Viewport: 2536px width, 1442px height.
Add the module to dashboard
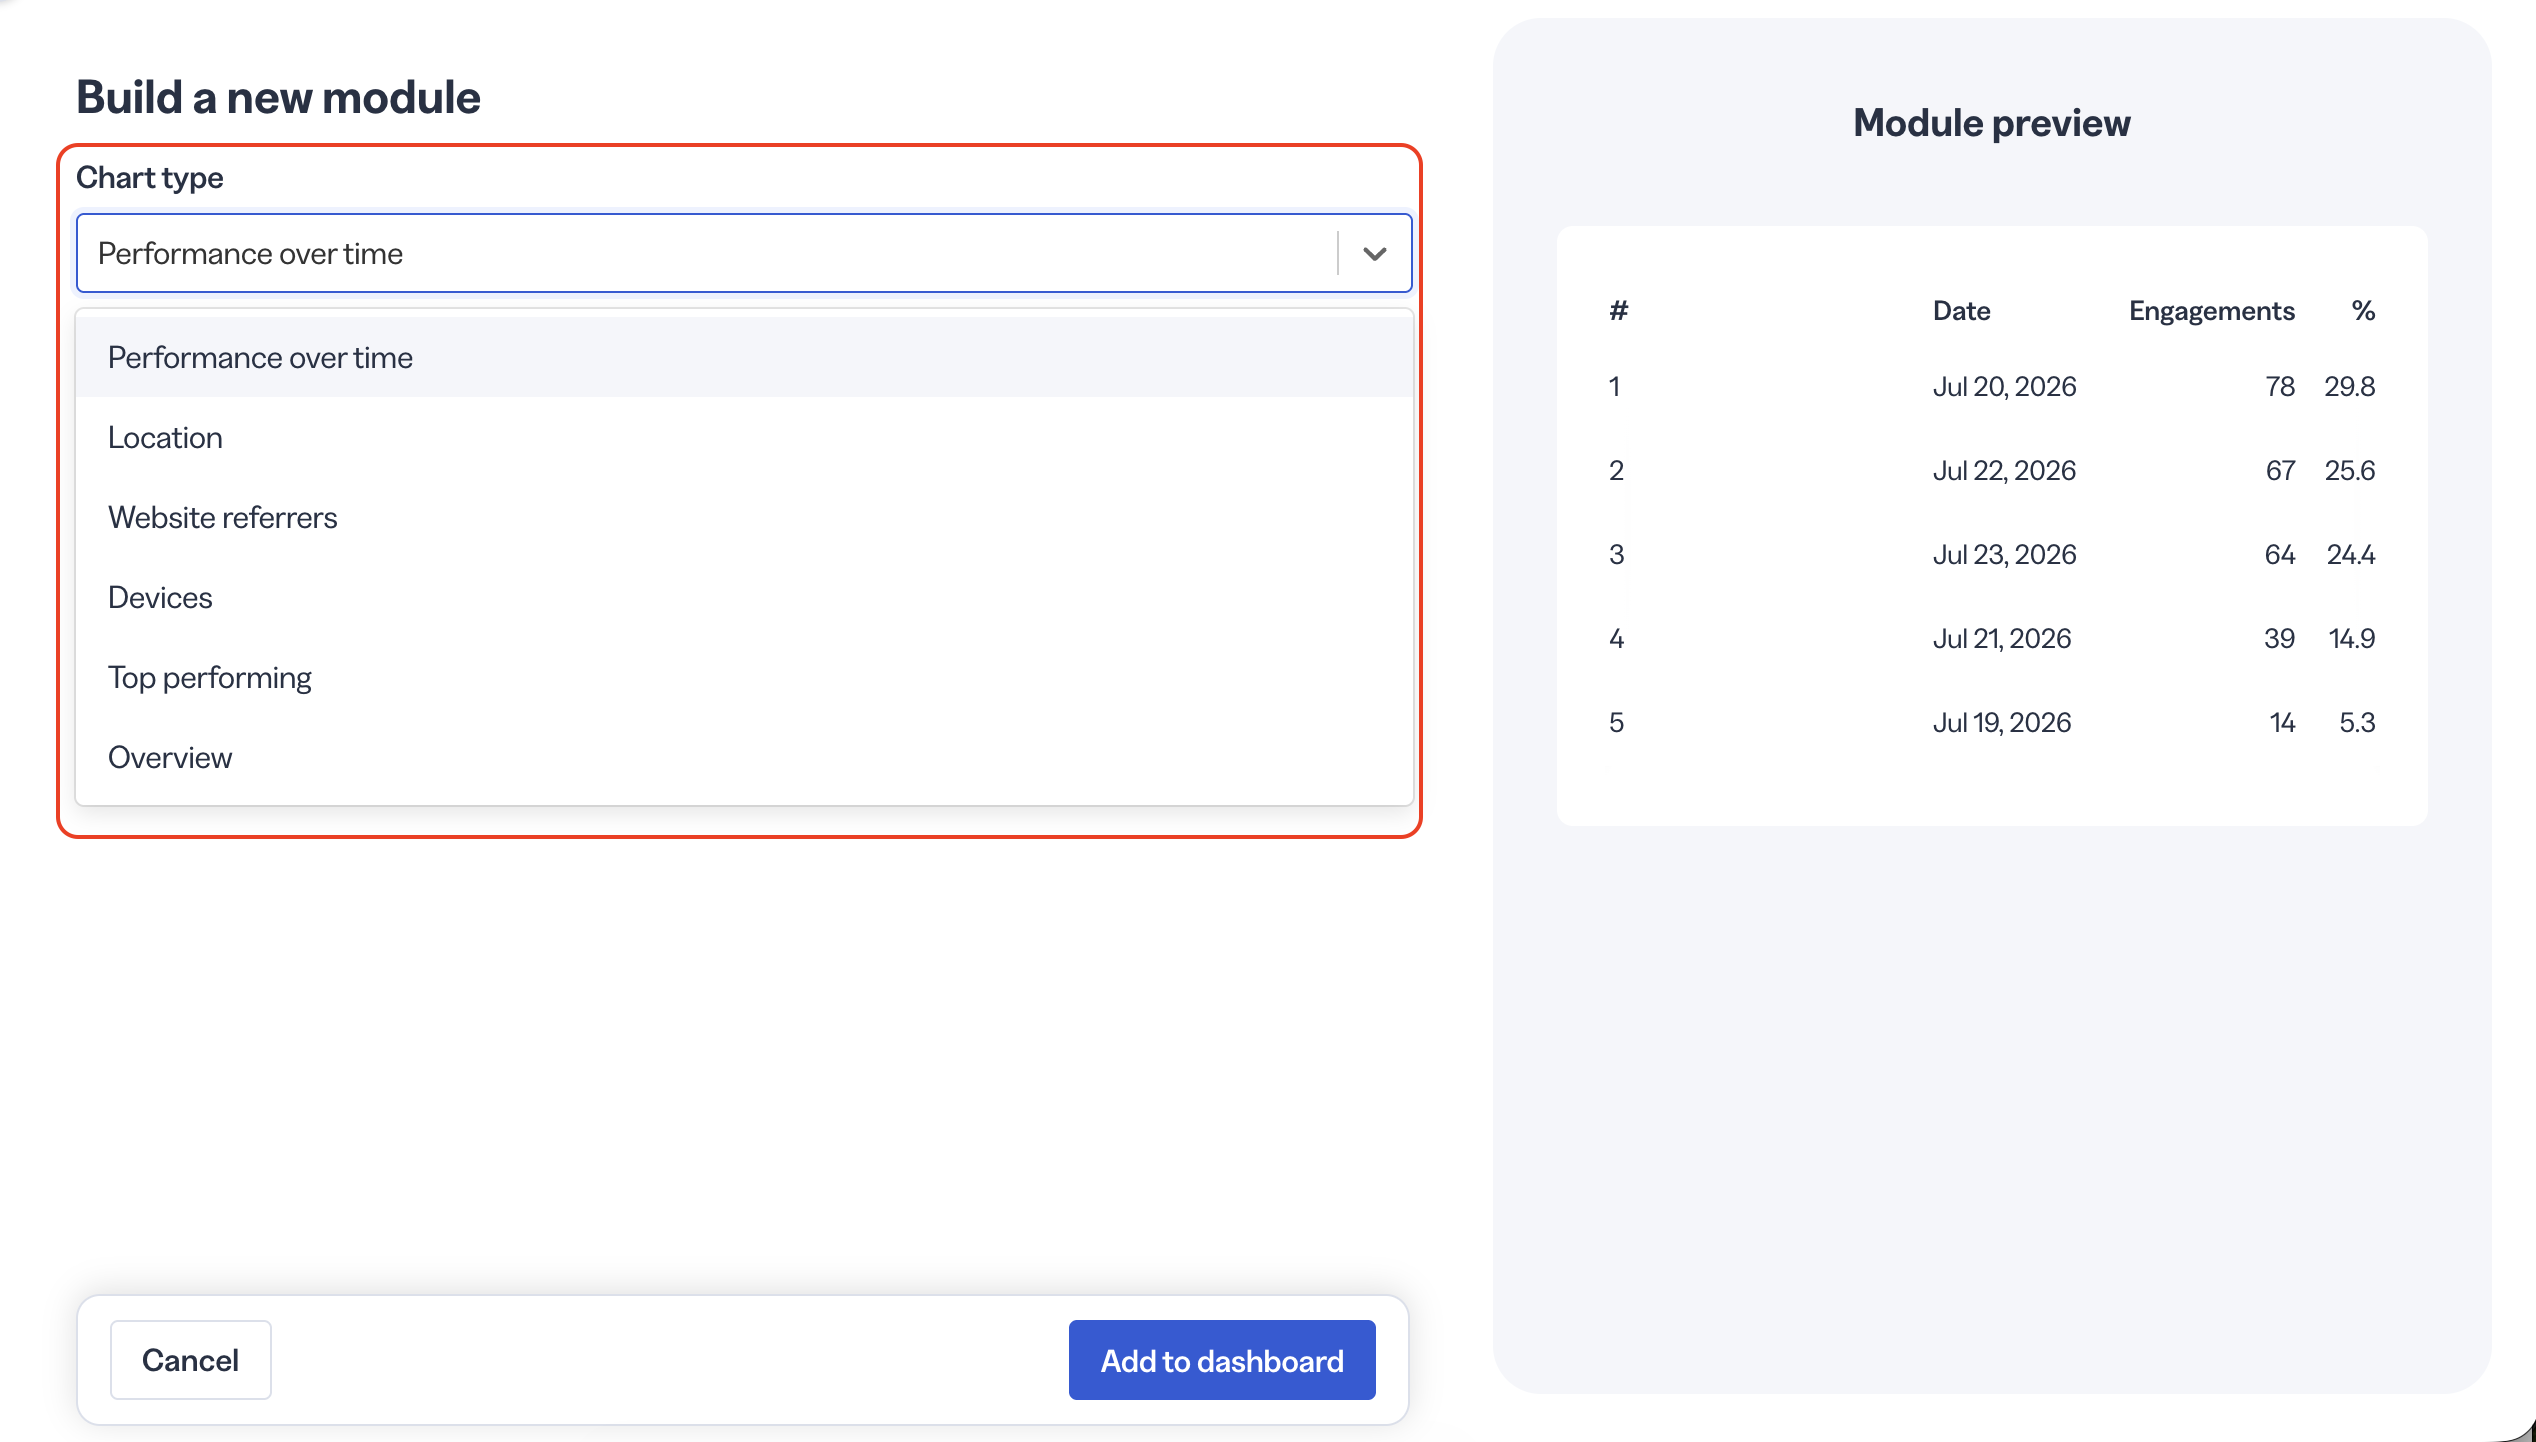coord(1222,1360)
